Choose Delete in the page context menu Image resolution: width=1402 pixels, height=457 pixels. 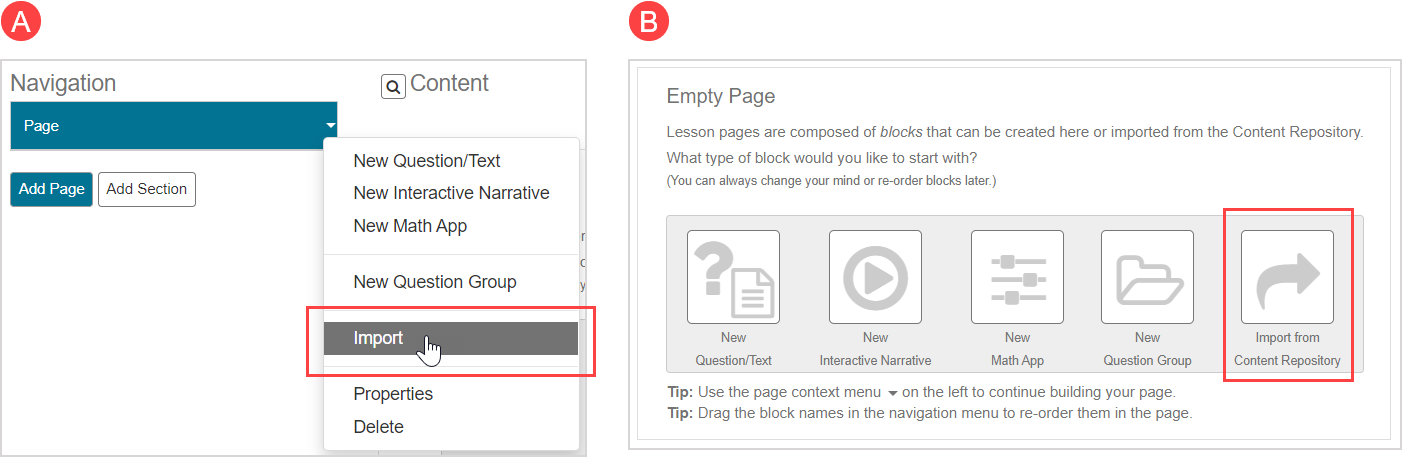coord(378,427)
